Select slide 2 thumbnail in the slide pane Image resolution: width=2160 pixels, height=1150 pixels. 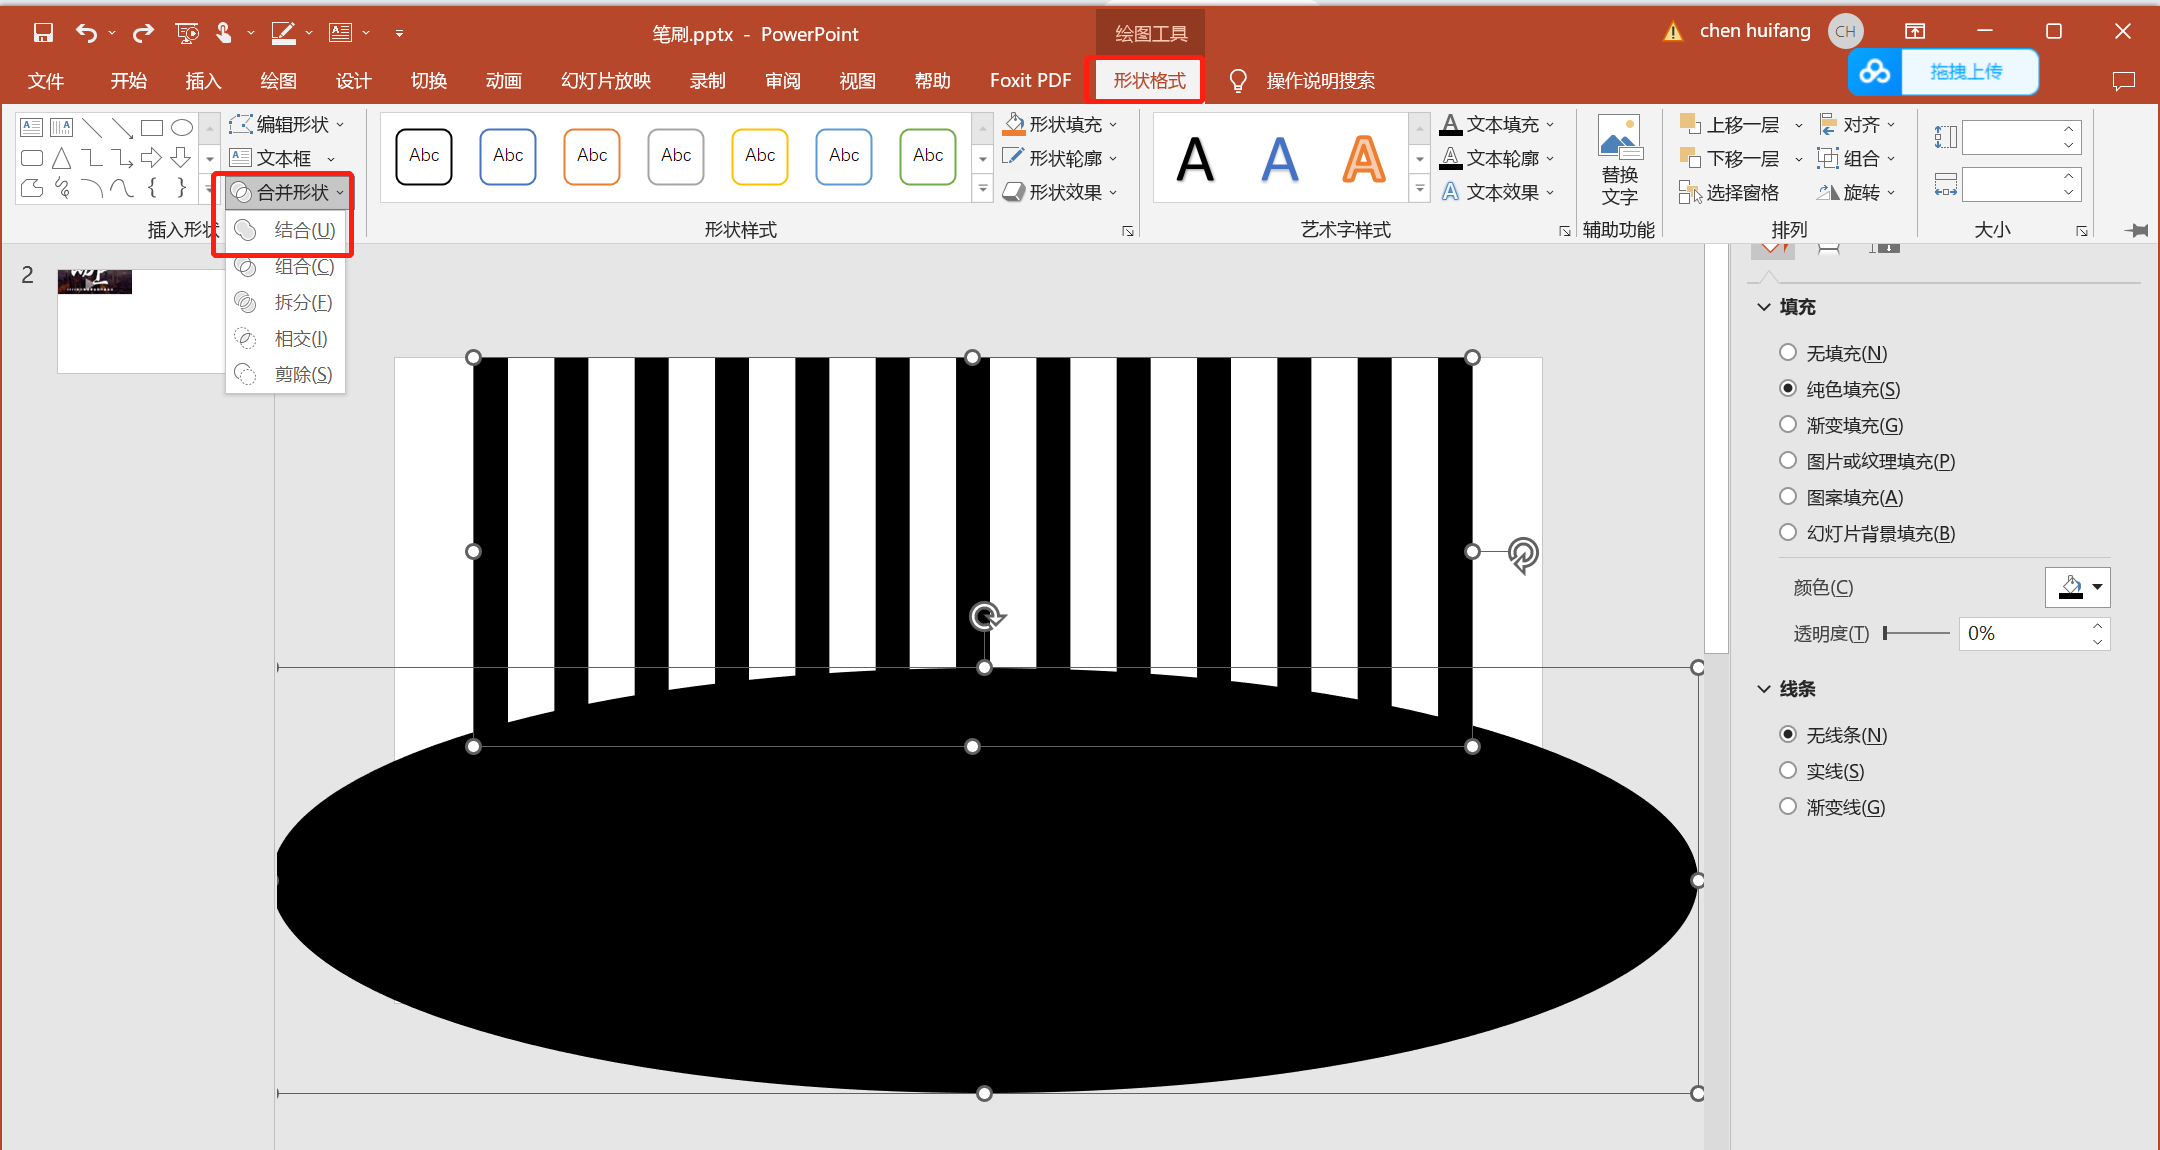(x=140, y=320)
